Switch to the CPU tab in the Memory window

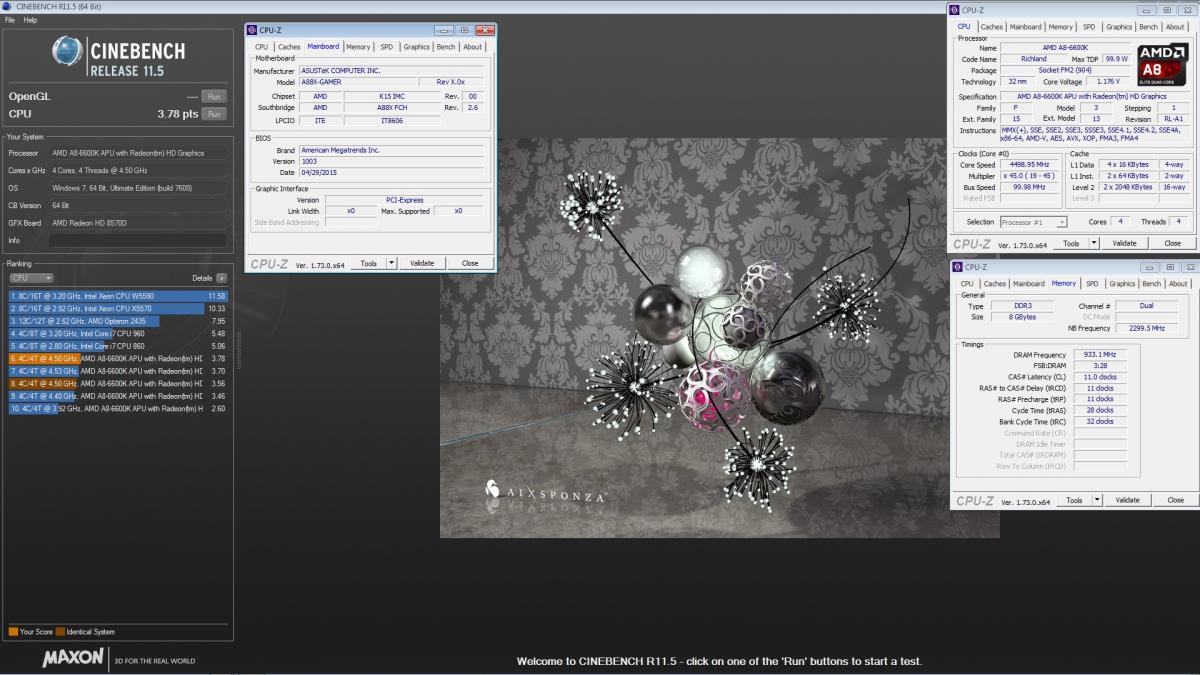967,284
